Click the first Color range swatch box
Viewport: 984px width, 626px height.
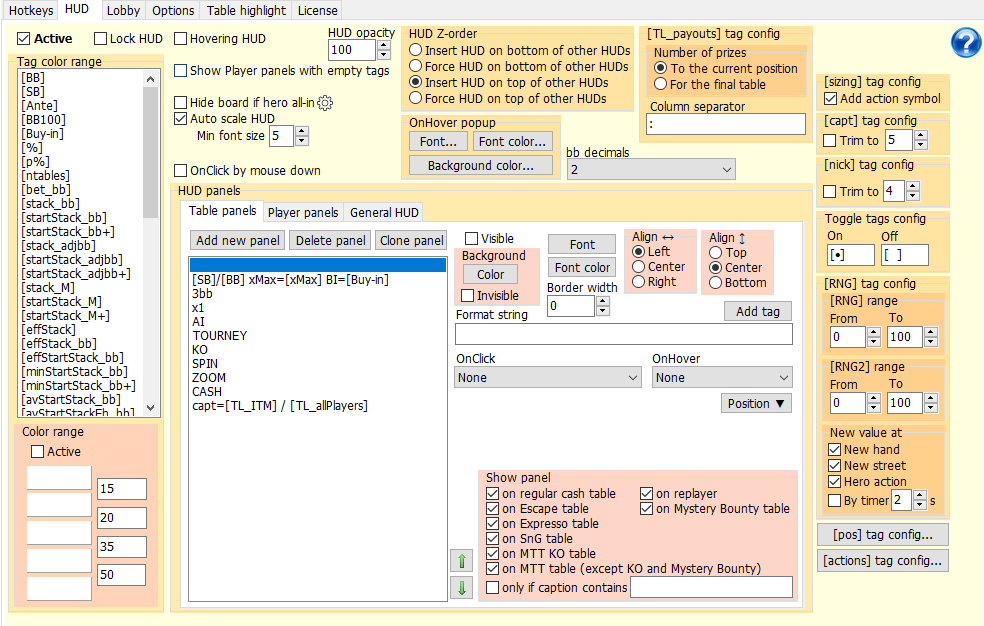pos(58,478)
